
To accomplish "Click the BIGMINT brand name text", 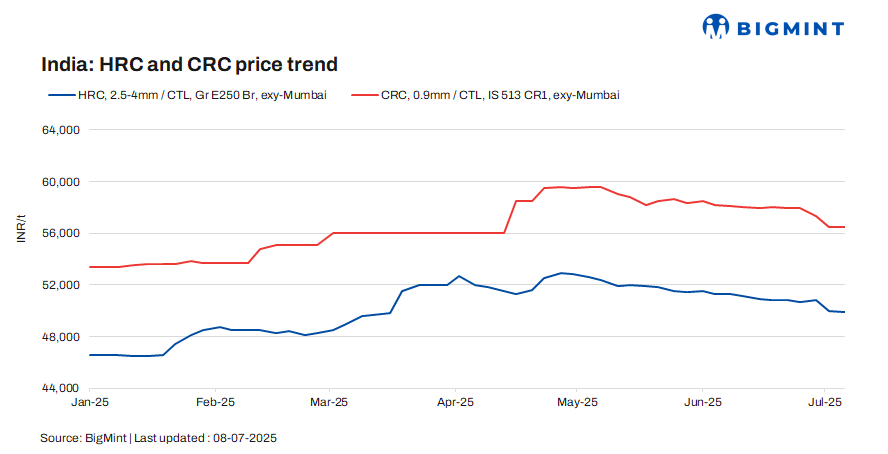I will tap(789, 27).
